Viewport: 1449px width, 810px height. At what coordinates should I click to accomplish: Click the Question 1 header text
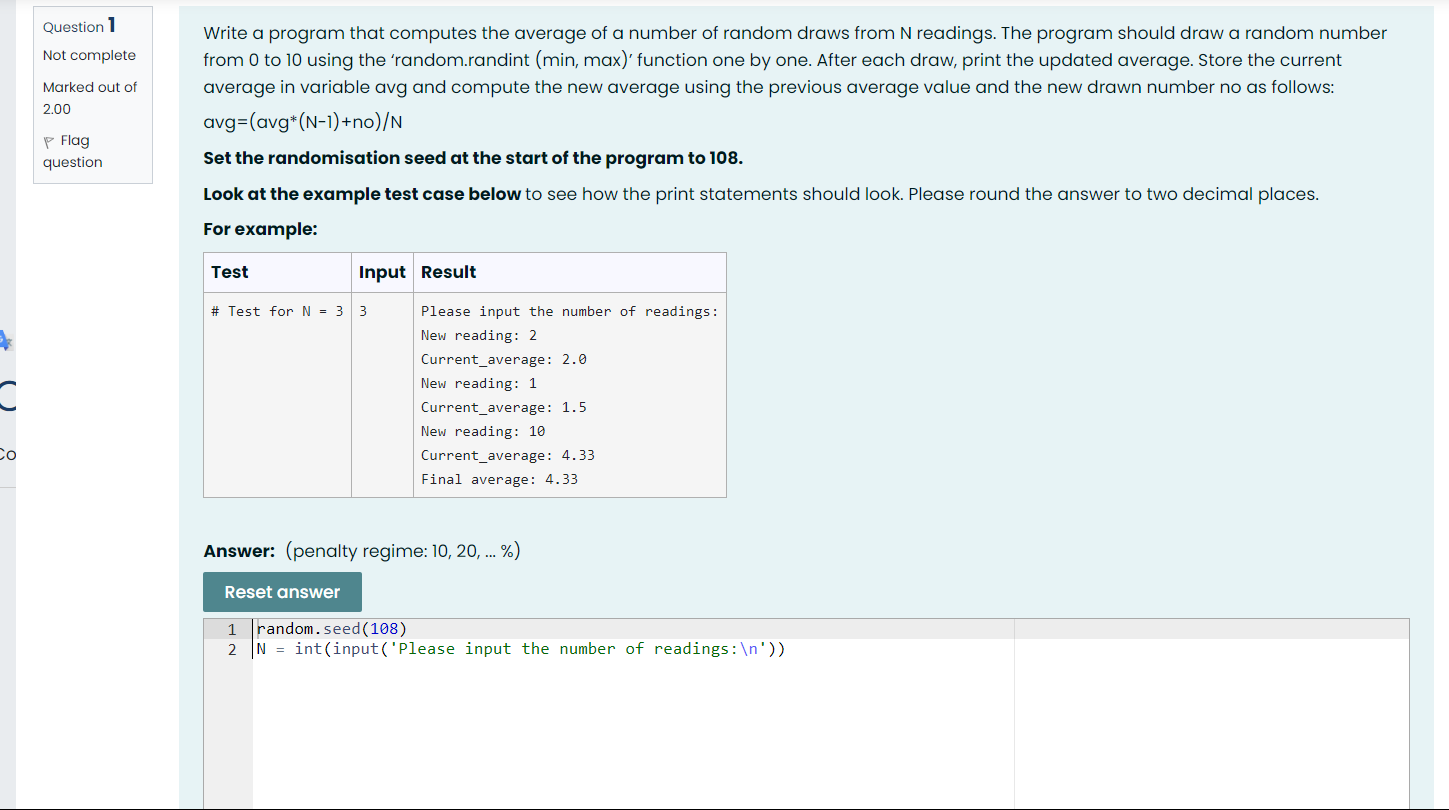click(78, 26)
